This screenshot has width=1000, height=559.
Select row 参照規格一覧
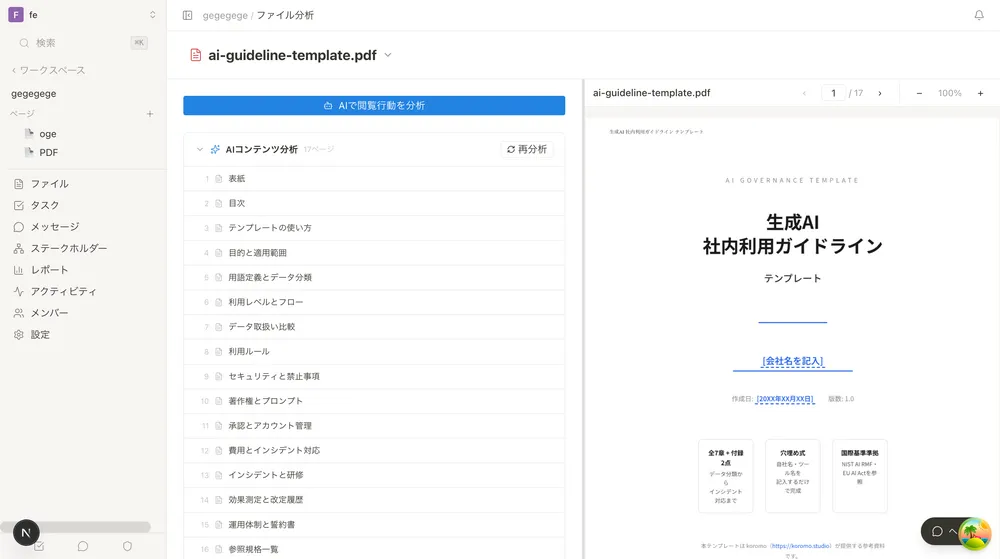pyautogui.click(x=374, y=548)
